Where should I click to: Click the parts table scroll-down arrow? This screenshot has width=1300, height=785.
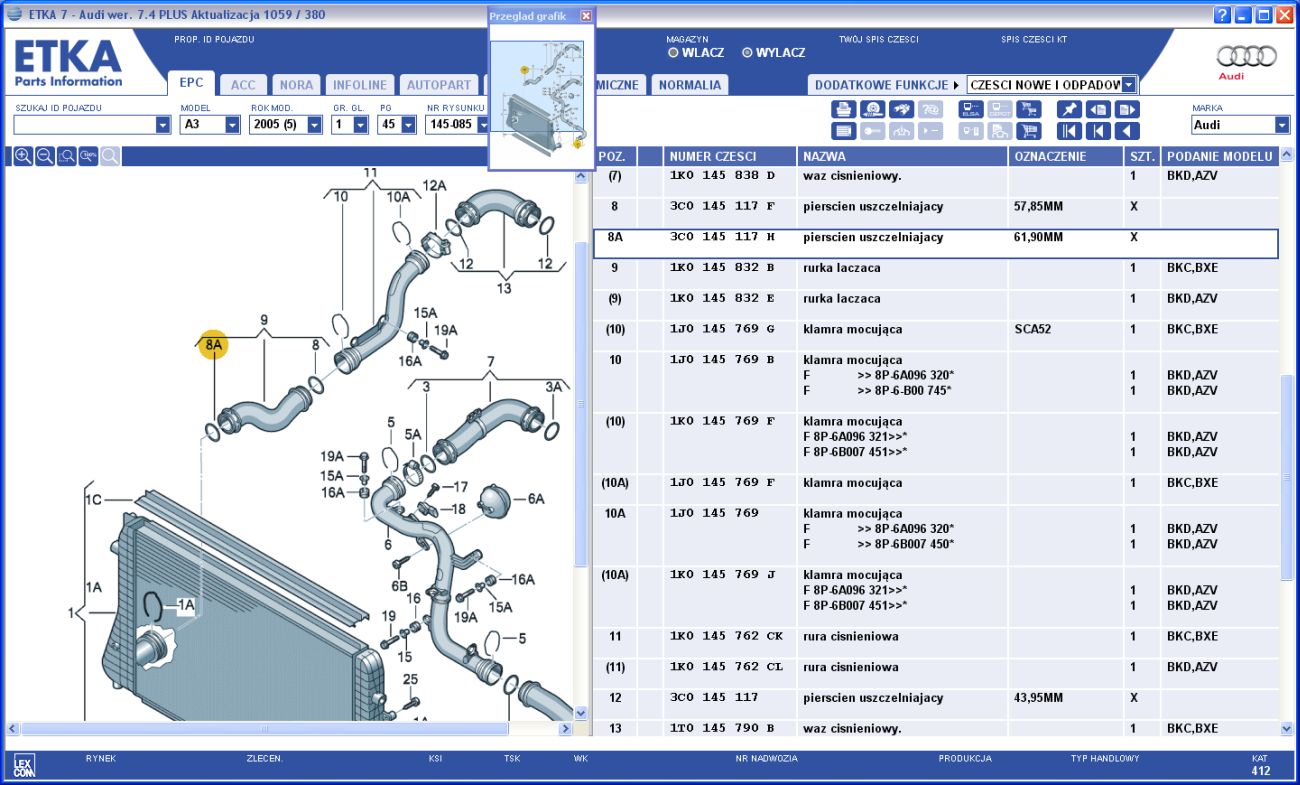coord(1286,728)
